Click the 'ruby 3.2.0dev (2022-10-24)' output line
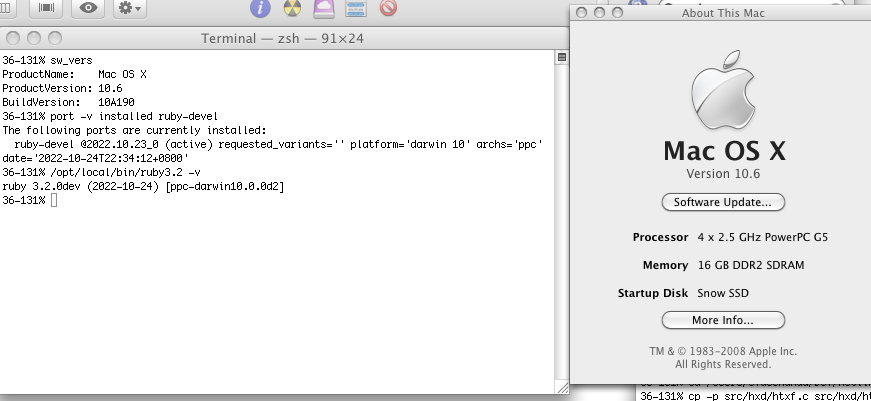This screenshot has height=401, width=871. click(143, 187)
